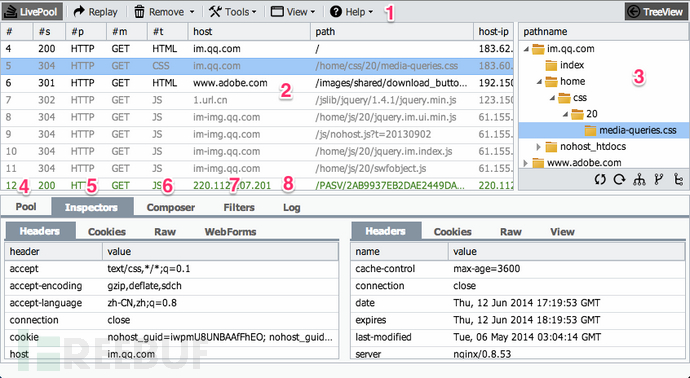
Task: Click the single circular-arrow refresh icon
Action: click(x=620, y=180)
